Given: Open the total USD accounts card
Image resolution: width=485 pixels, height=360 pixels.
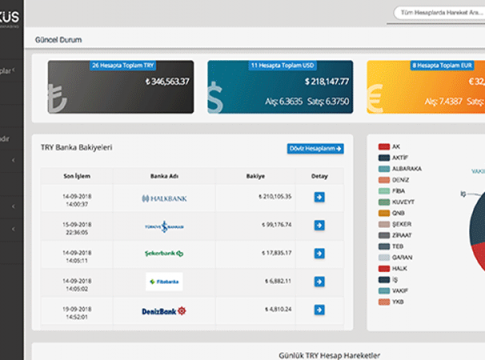Looking at the screenshot, I should point(280,87).
